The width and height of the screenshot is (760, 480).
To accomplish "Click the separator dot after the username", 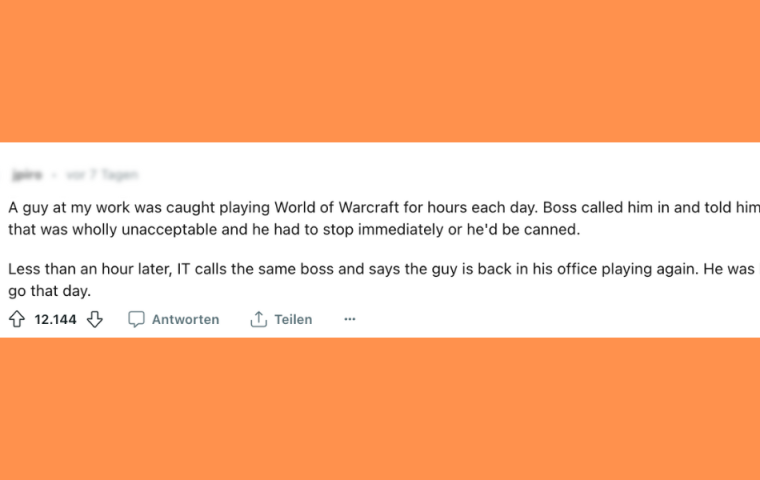I will click(54, 175).
